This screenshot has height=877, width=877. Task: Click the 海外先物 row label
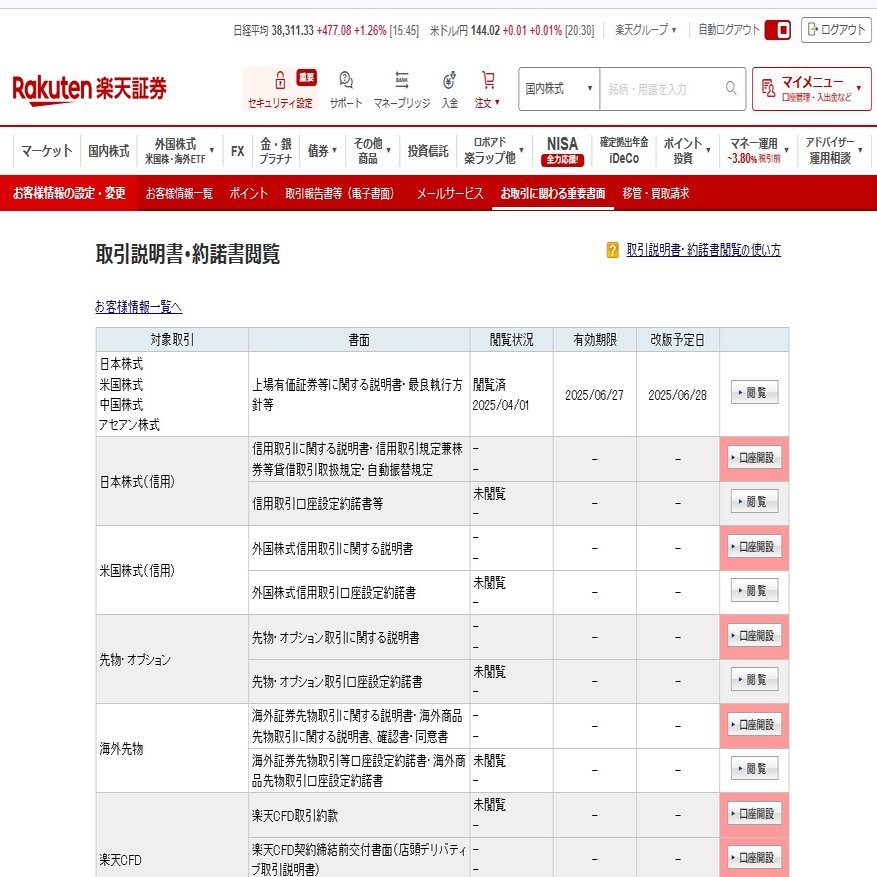121,748
